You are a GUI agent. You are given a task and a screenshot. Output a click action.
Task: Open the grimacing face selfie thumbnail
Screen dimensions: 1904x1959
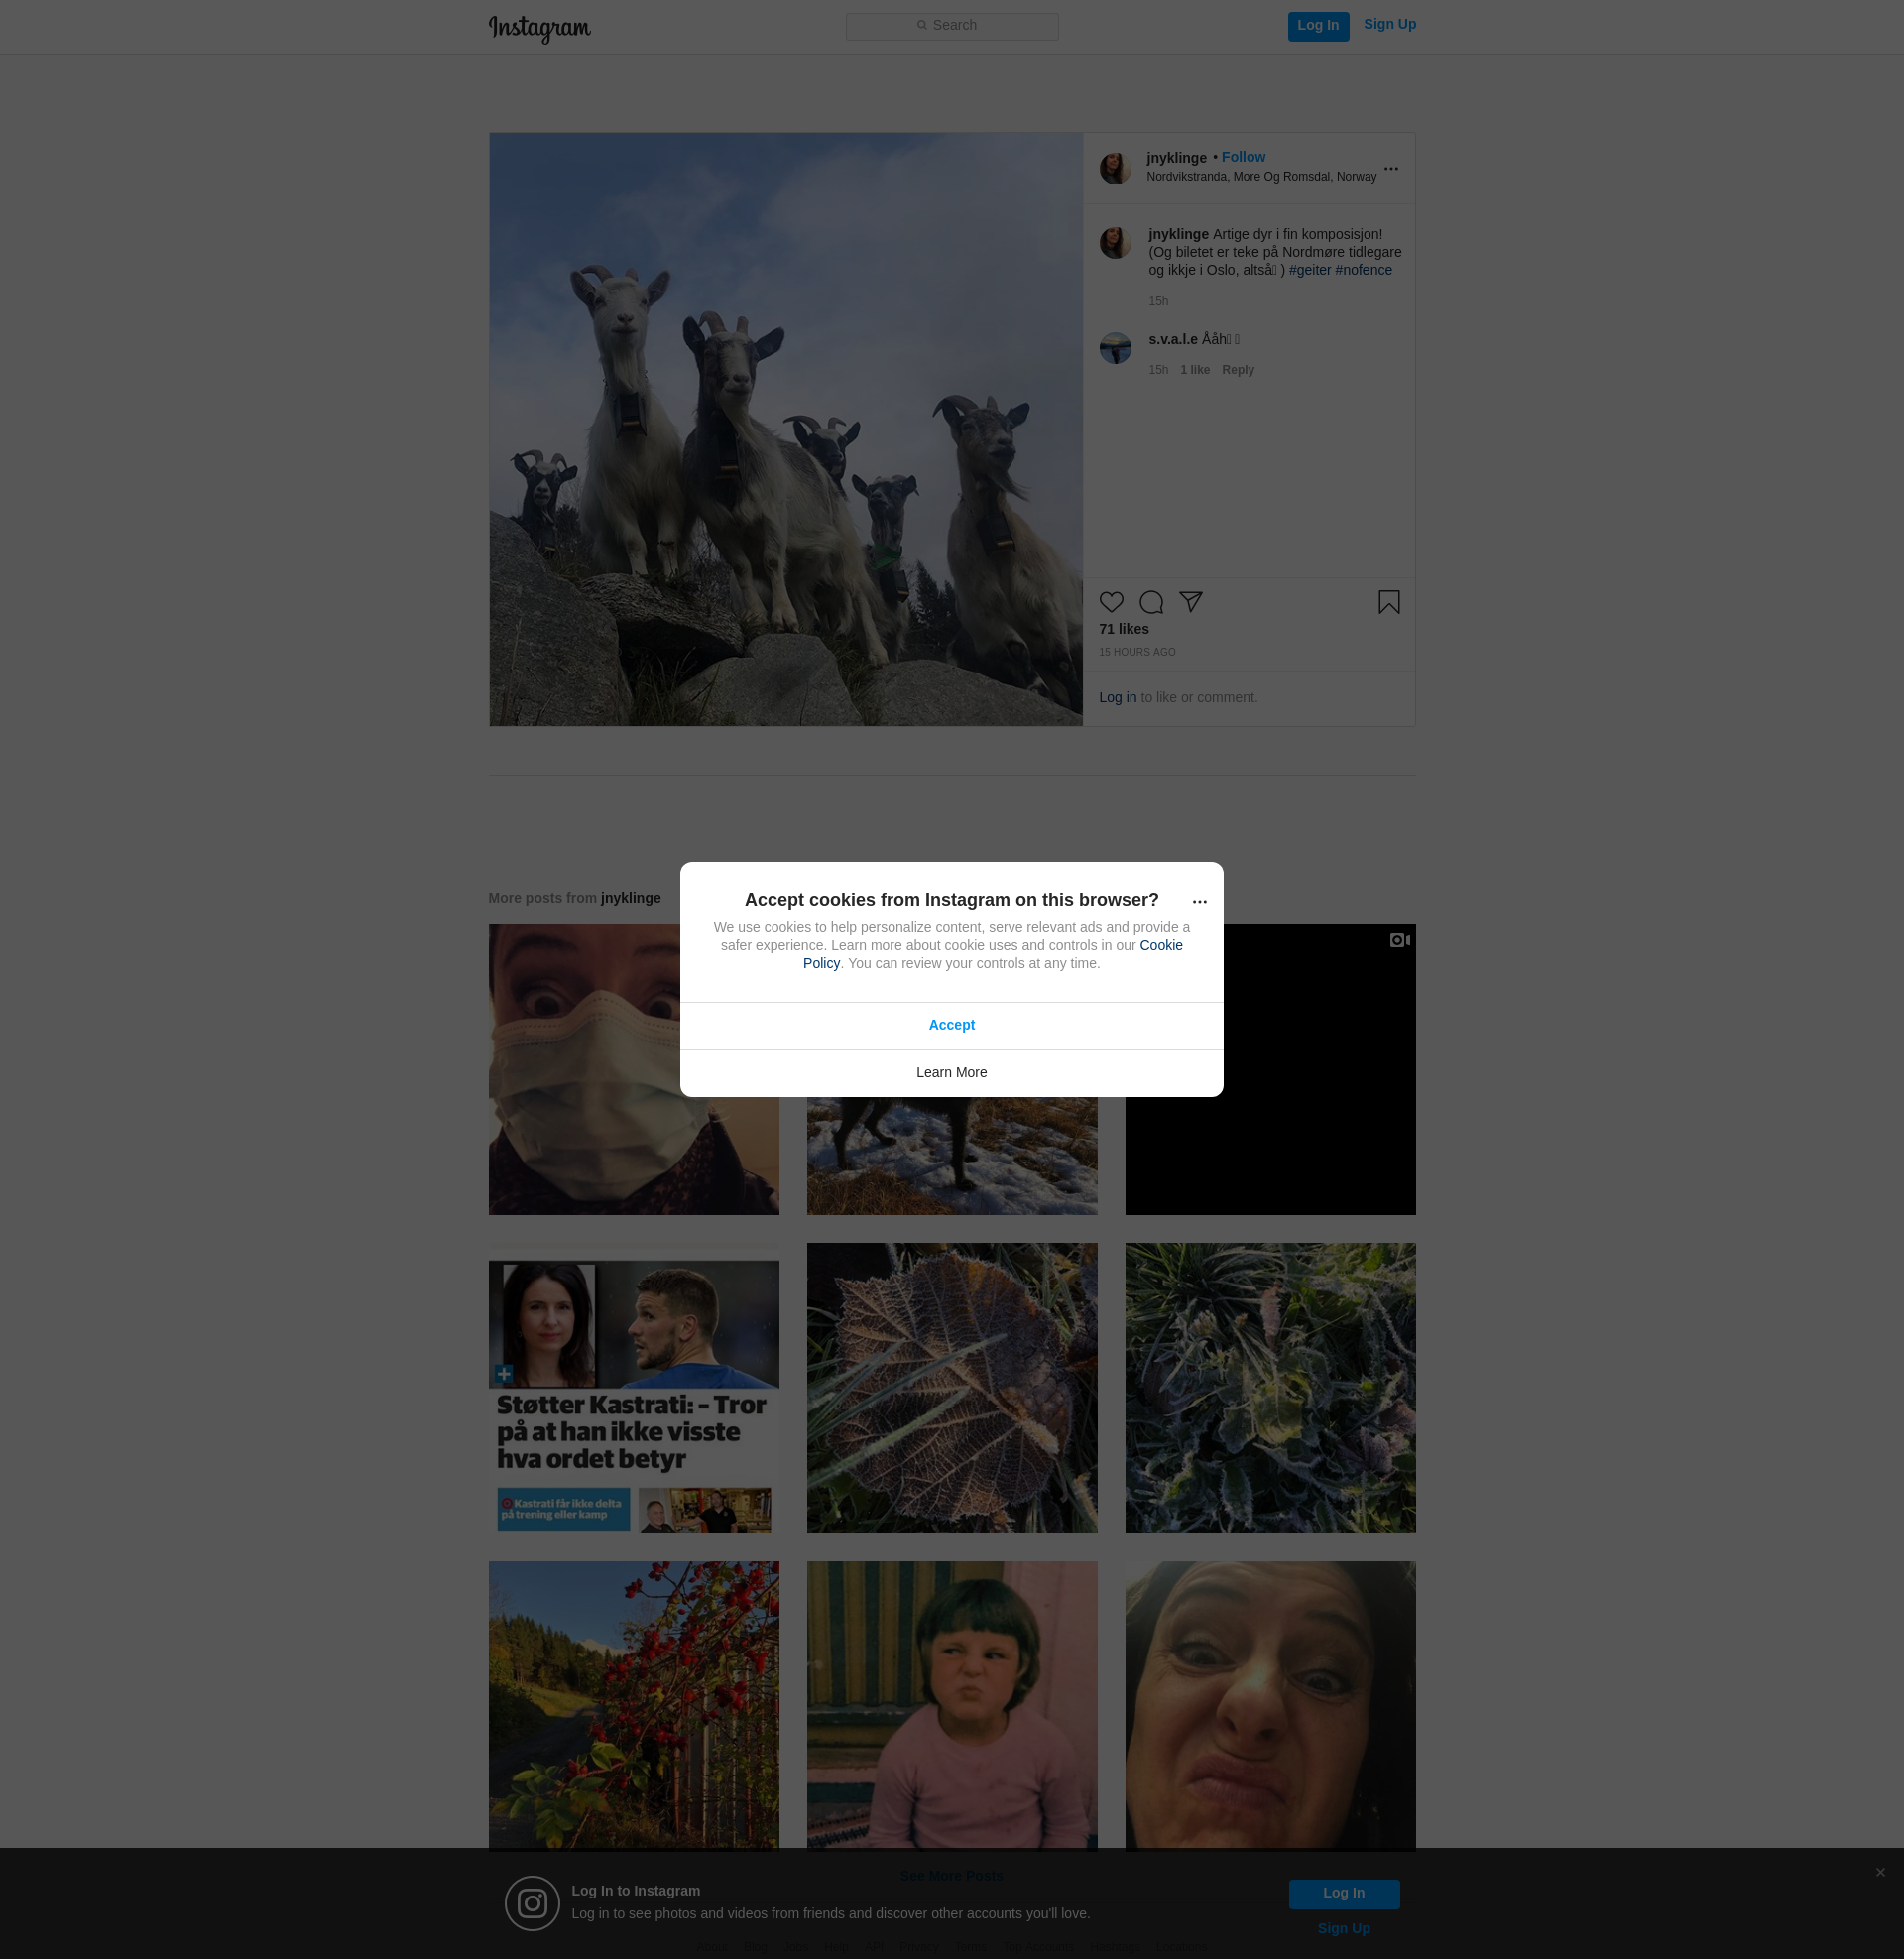[1270, 1705]
